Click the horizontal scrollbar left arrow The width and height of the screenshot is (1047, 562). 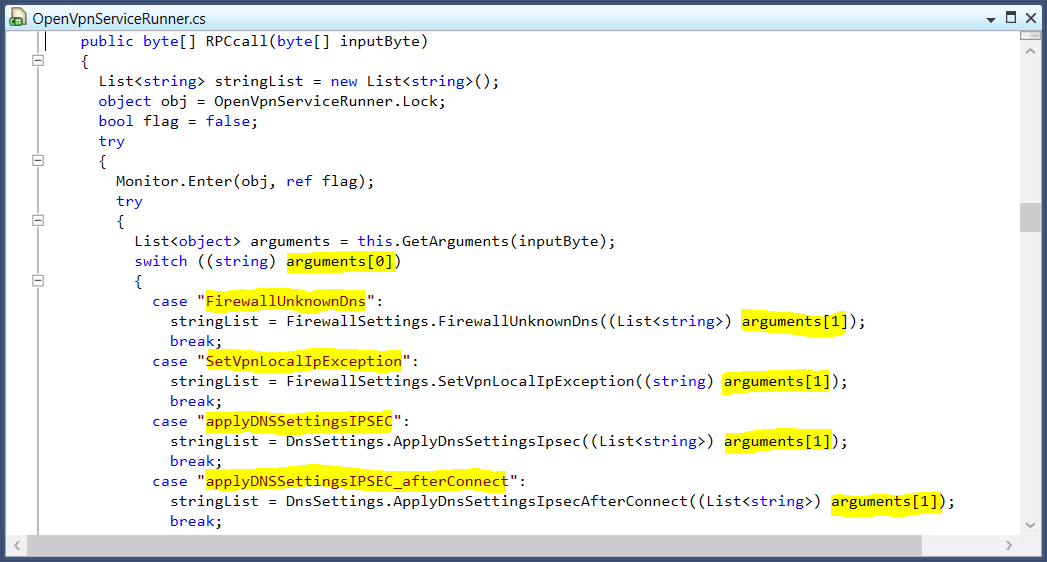point(17,545)
